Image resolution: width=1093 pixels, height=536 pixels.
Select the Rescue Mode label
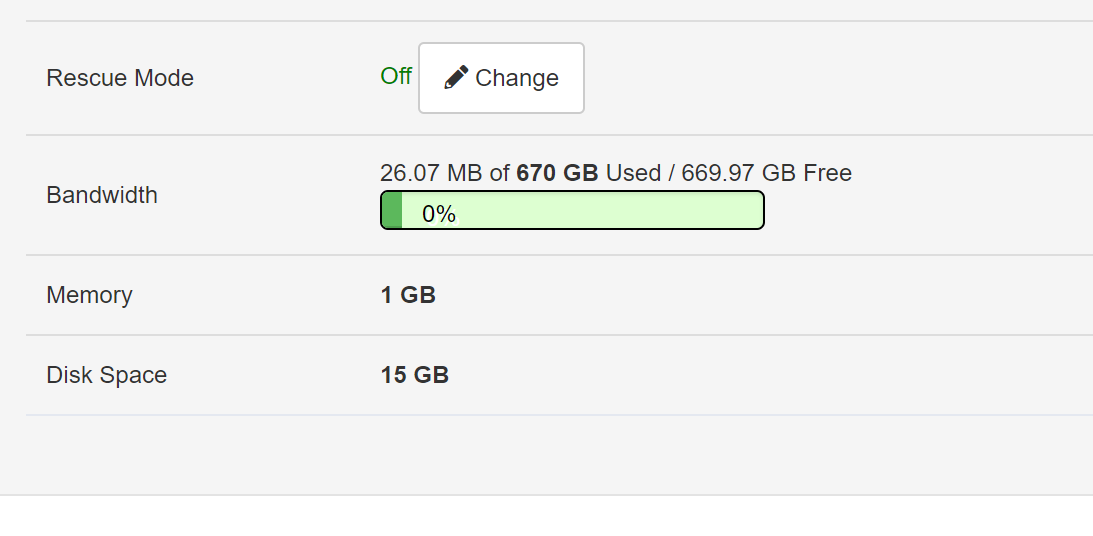click(x=120, y=78)
